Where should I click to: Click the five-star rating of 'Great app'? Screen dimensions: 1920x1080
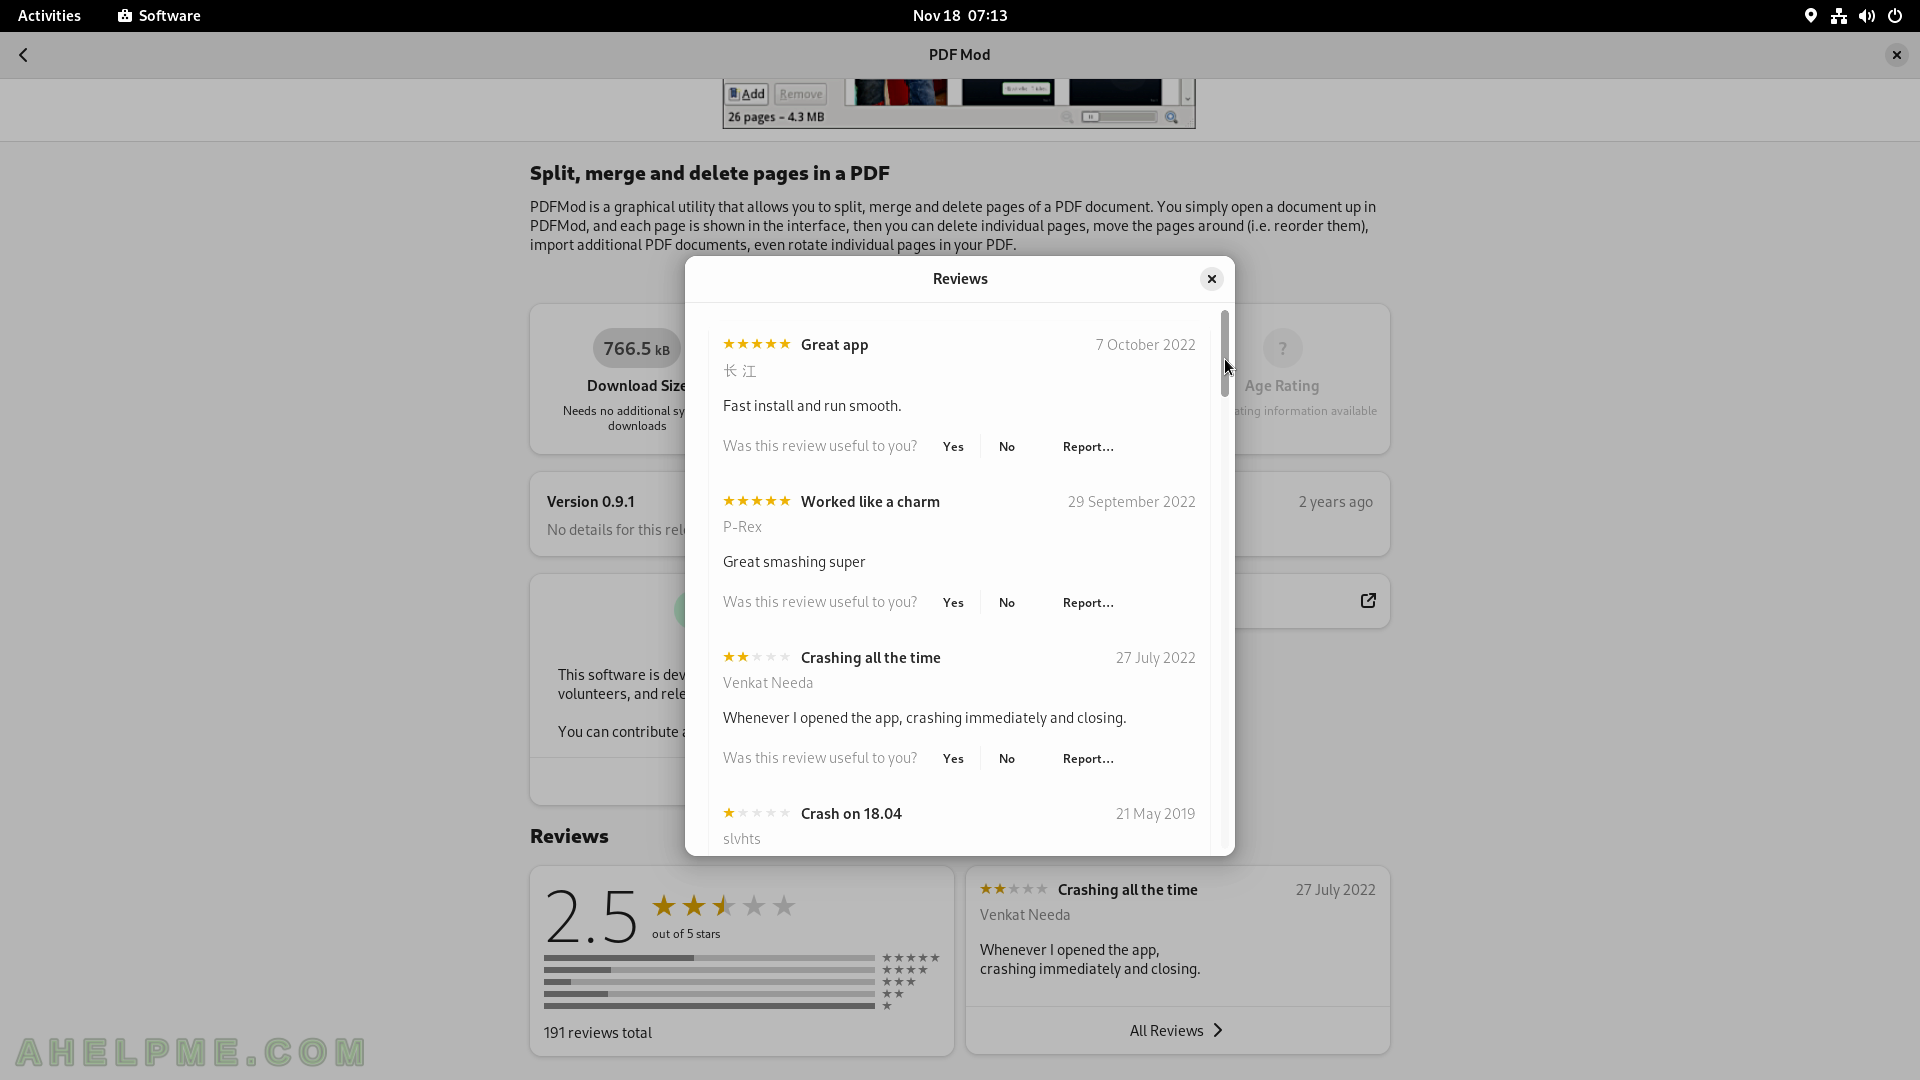click(x=757, y=344)
